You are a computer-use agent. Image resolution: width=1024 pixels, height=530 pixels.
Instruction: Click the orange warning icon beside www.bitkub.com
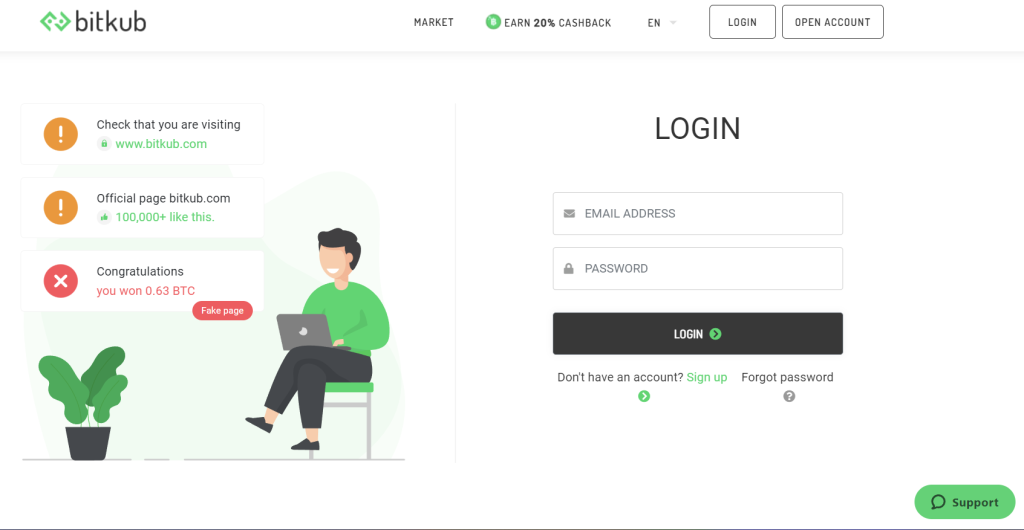click(61, 134)
